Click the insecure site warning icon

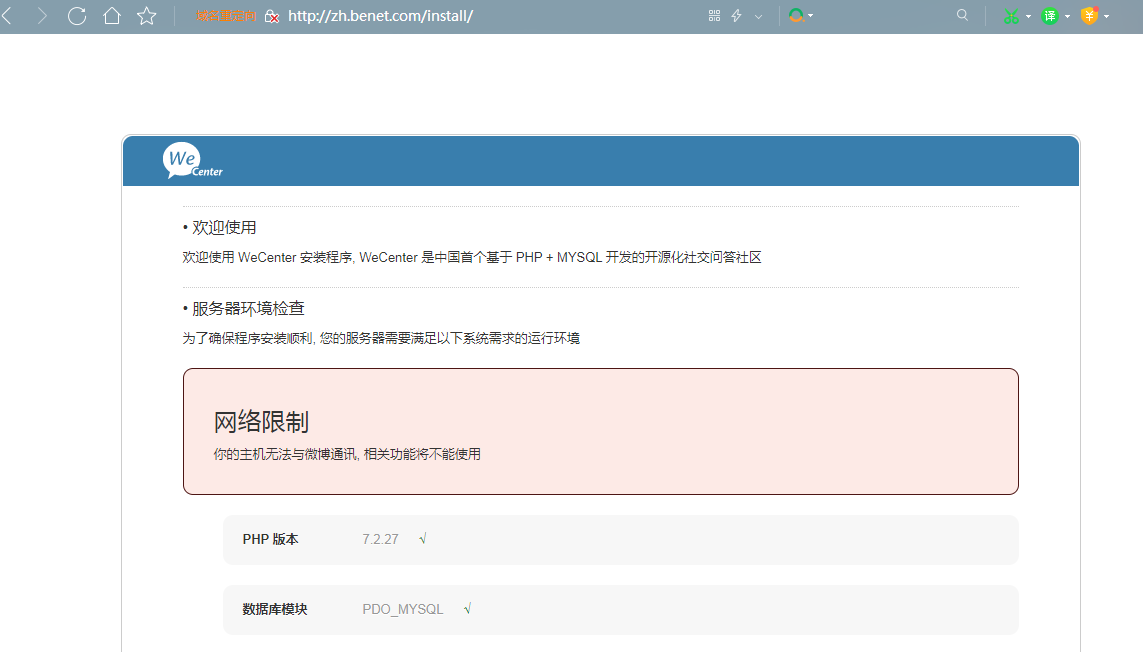point(272,16)
